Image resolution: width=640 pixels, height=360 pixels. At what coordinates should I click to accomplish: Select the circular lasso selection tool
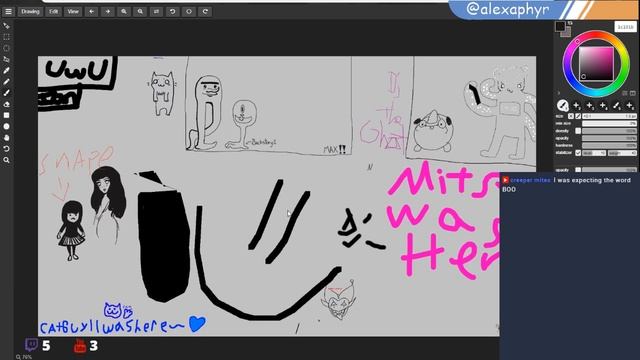point(7,48)
